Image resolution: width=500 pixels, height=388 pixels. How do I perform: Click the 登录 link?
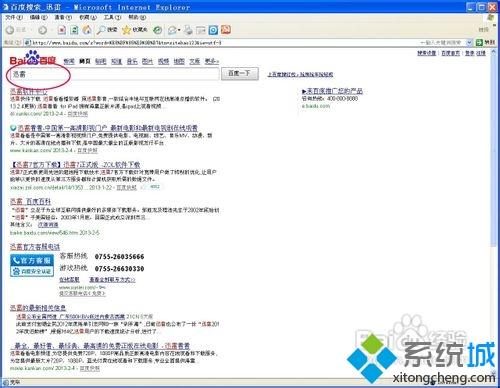(x=470, y=53)
